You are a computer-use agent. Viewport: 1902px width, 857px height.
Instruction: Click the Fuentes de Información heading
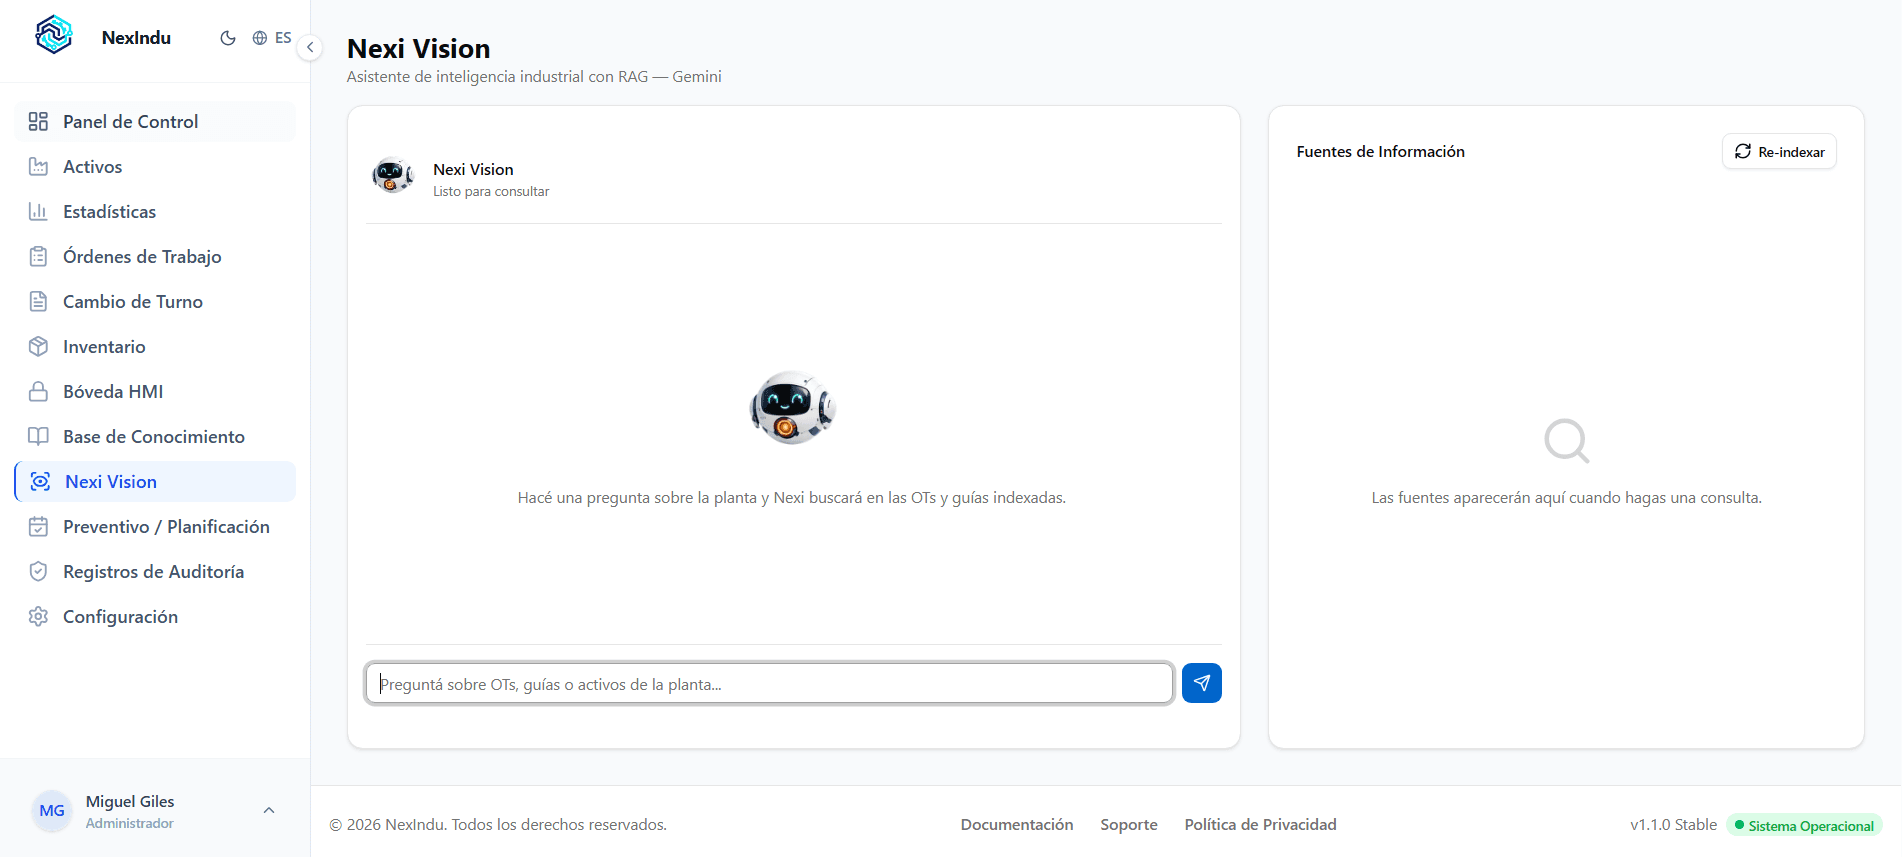point(1380,151)
